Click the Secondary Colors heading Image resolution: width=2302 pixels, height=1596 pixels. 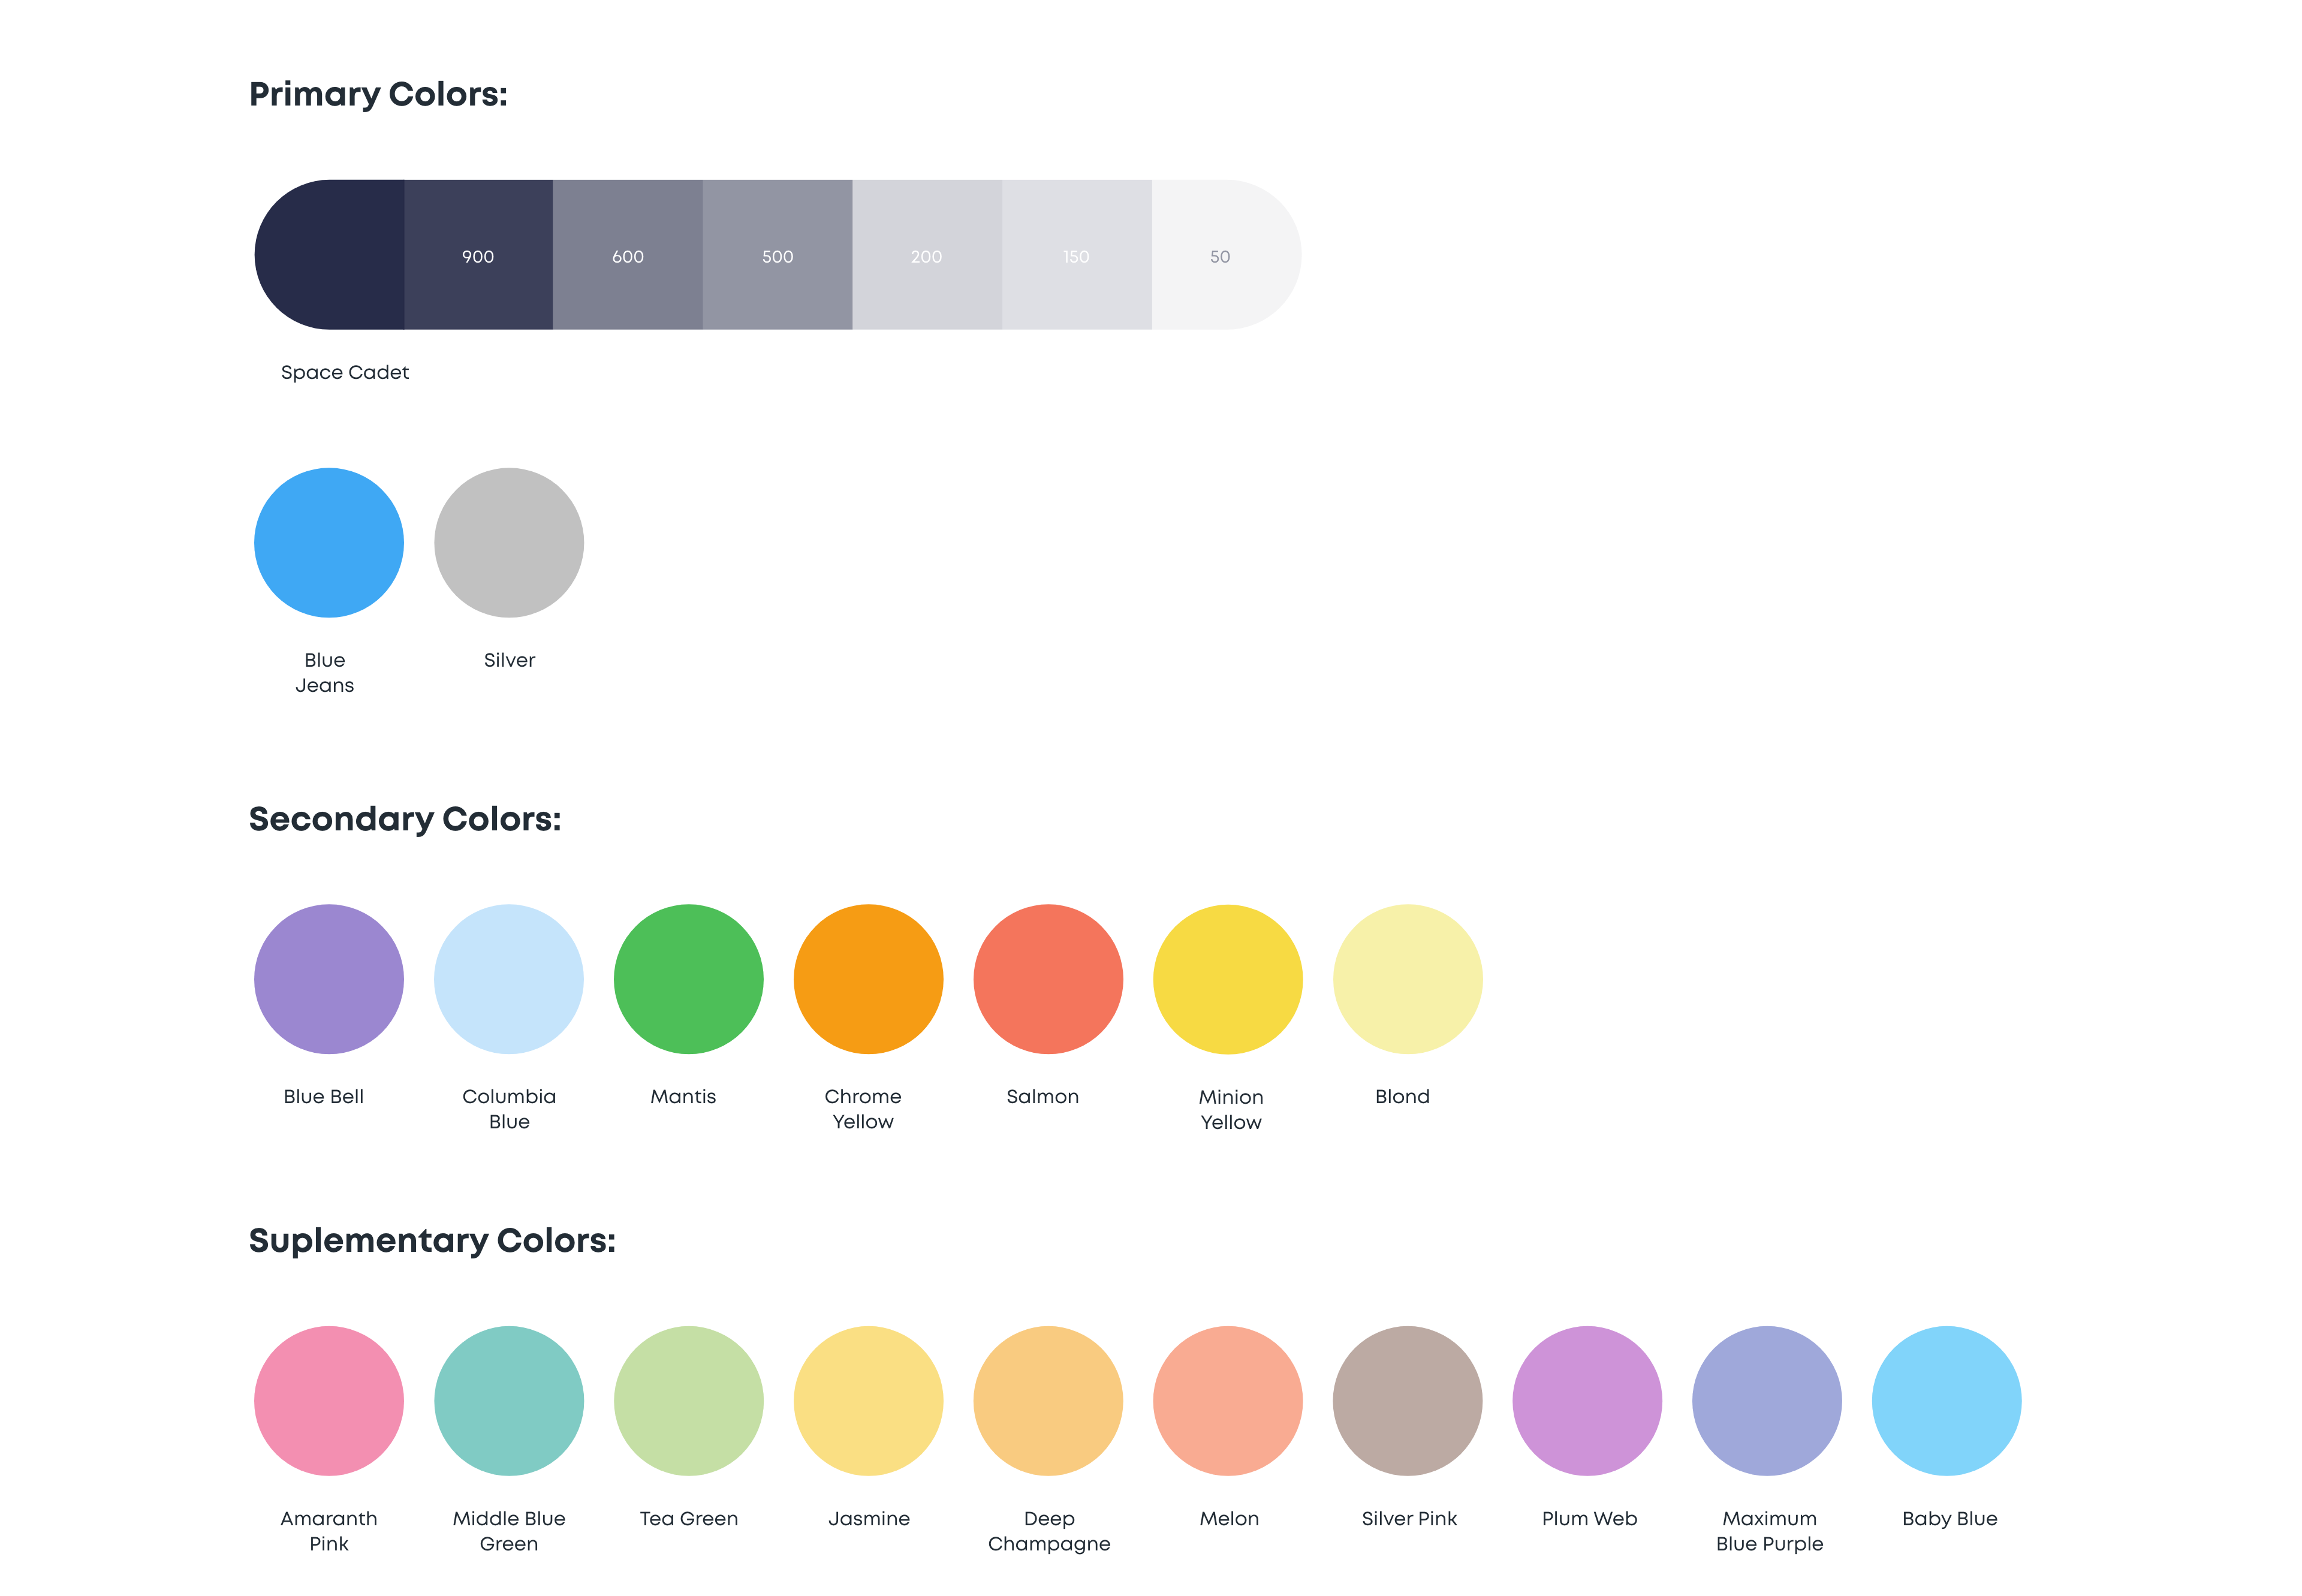click(404, 819)
